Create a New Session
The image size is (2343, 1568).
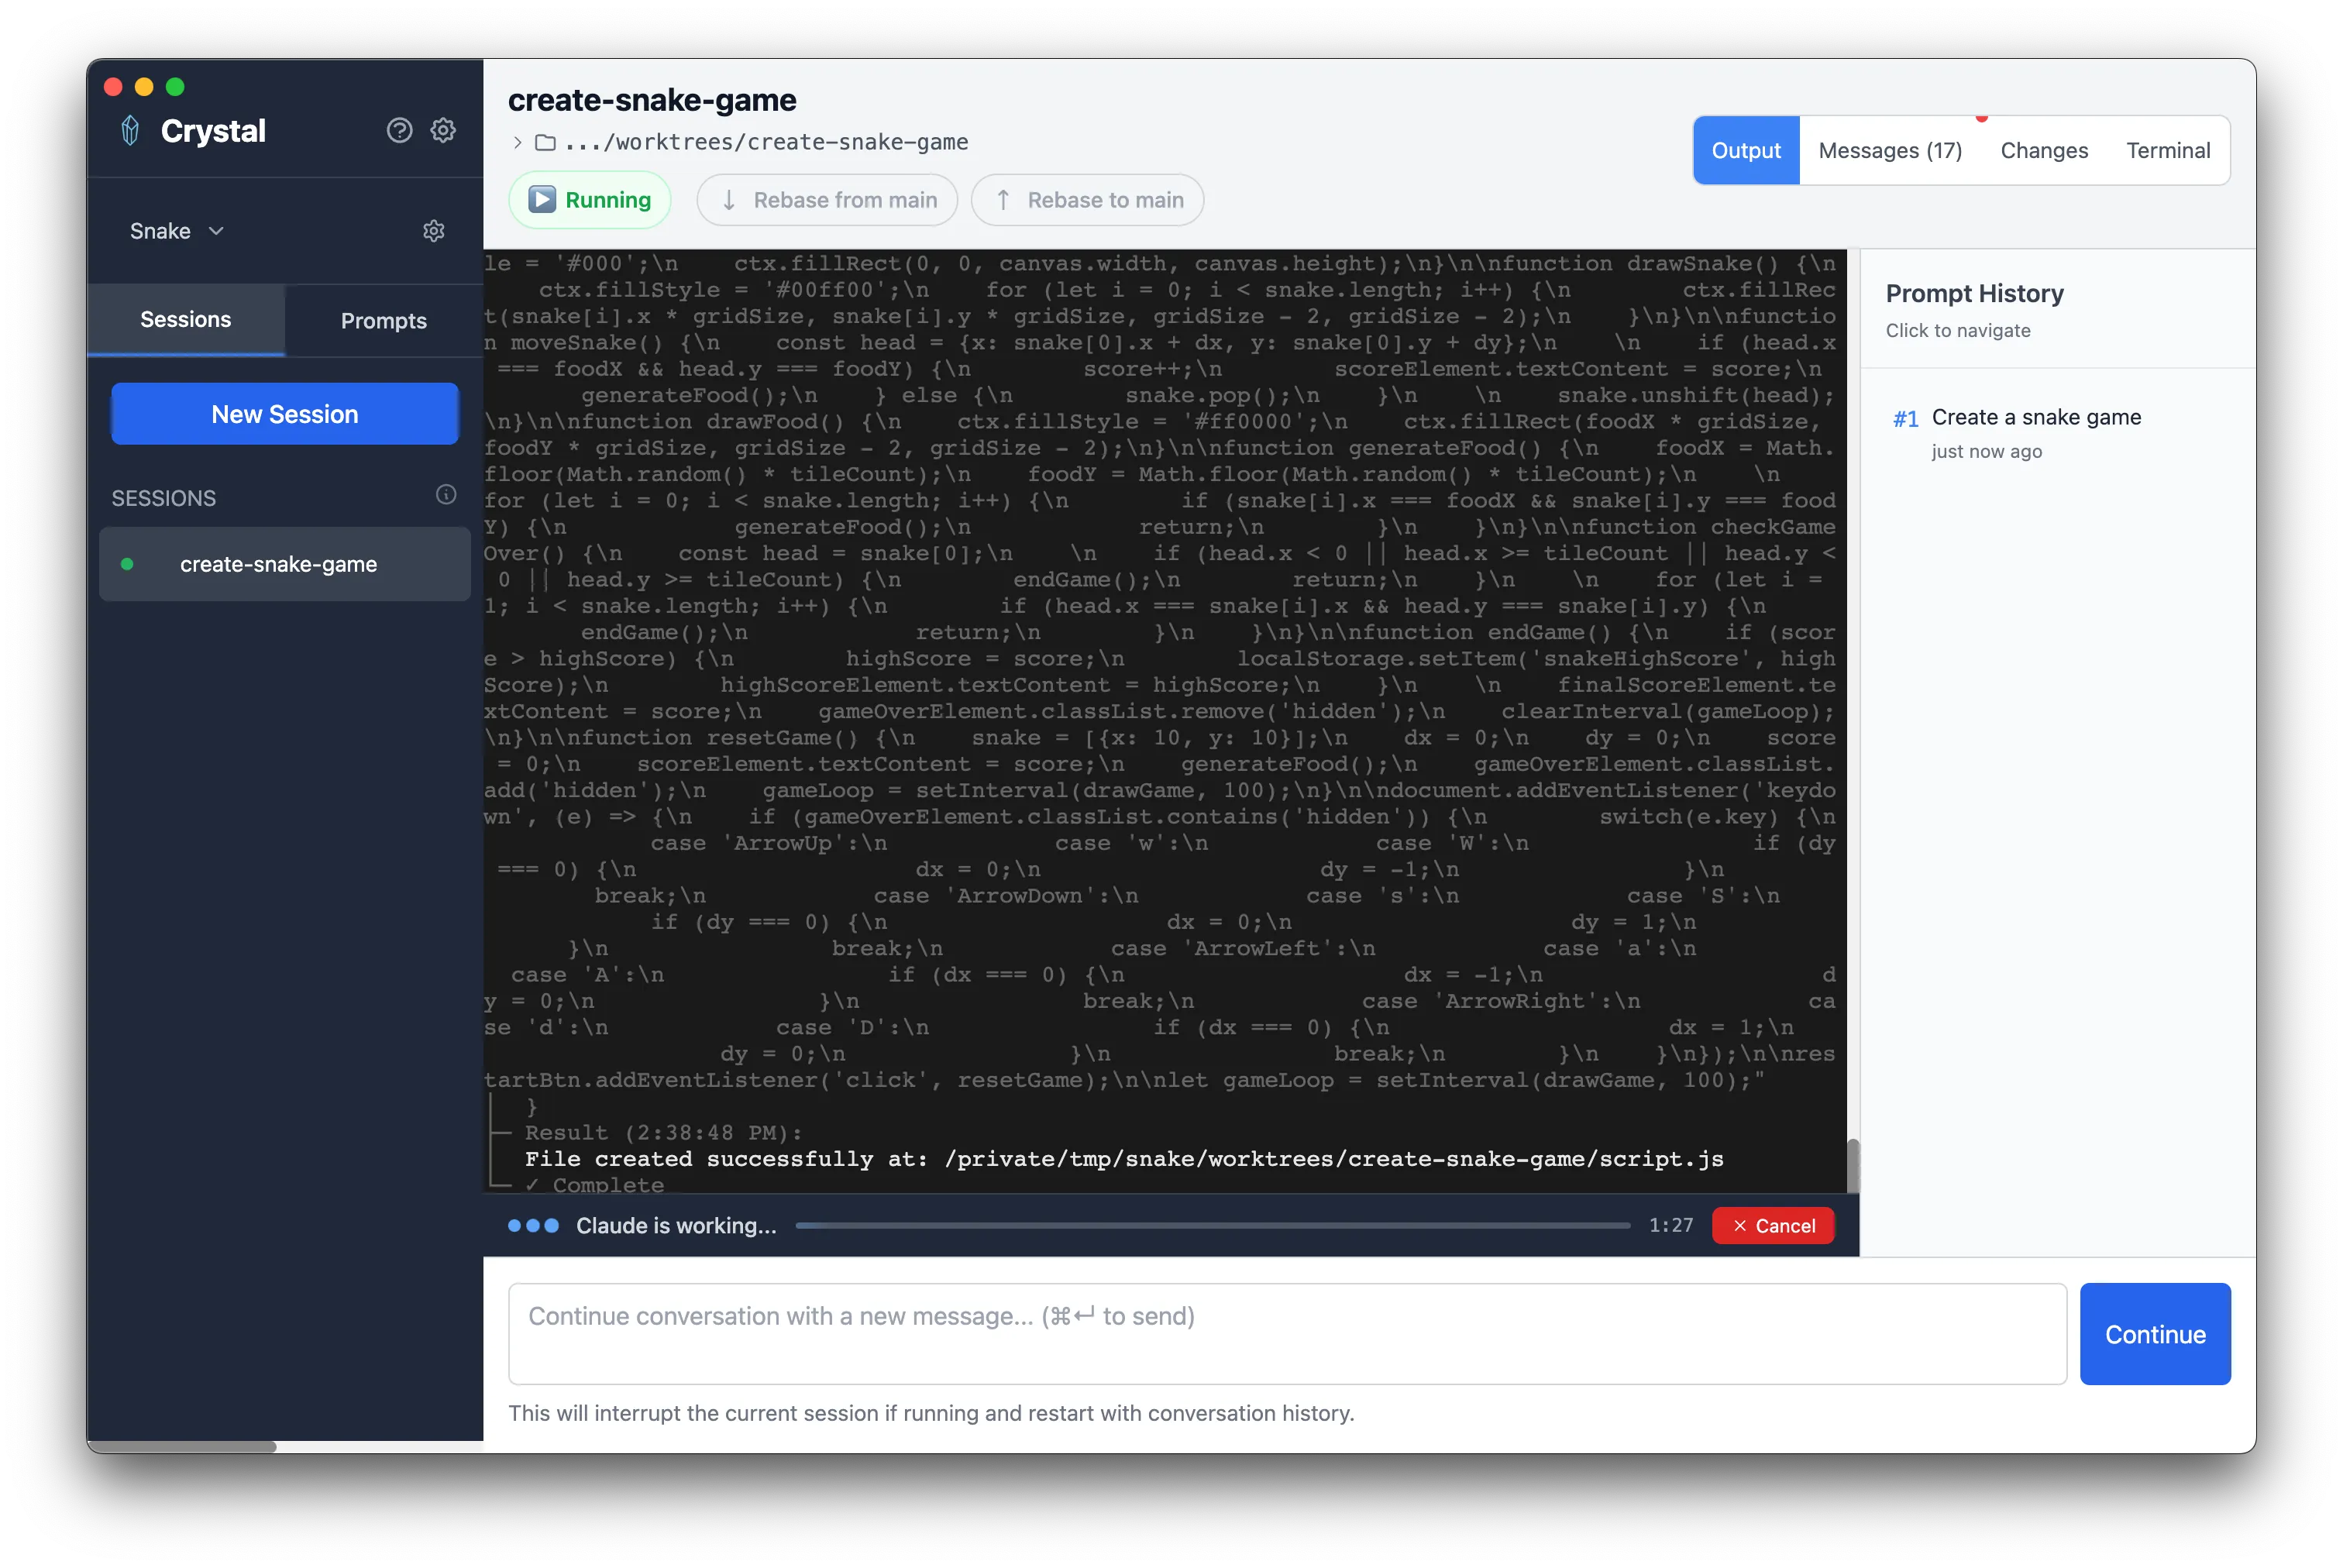coord(284,413)
